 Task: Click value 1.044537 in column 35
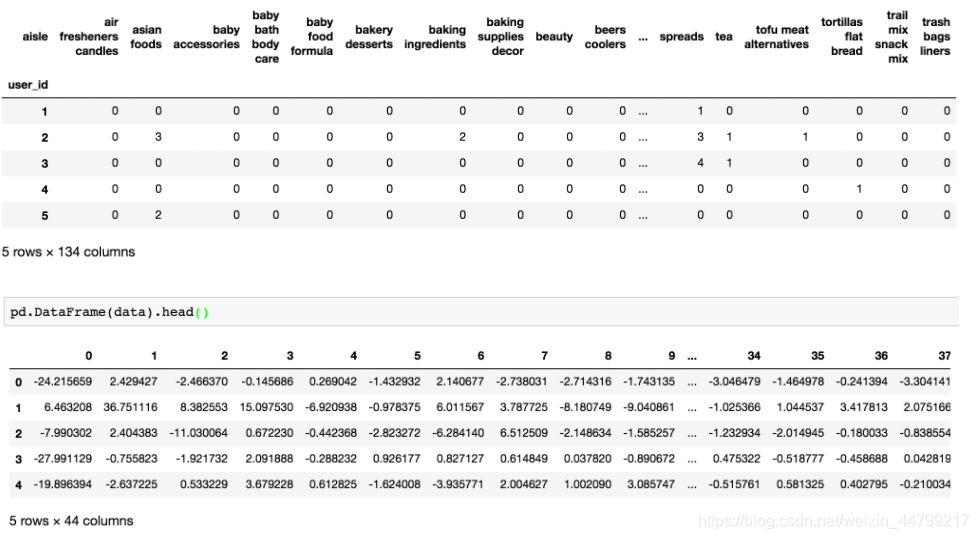click(x=800, y=407)
